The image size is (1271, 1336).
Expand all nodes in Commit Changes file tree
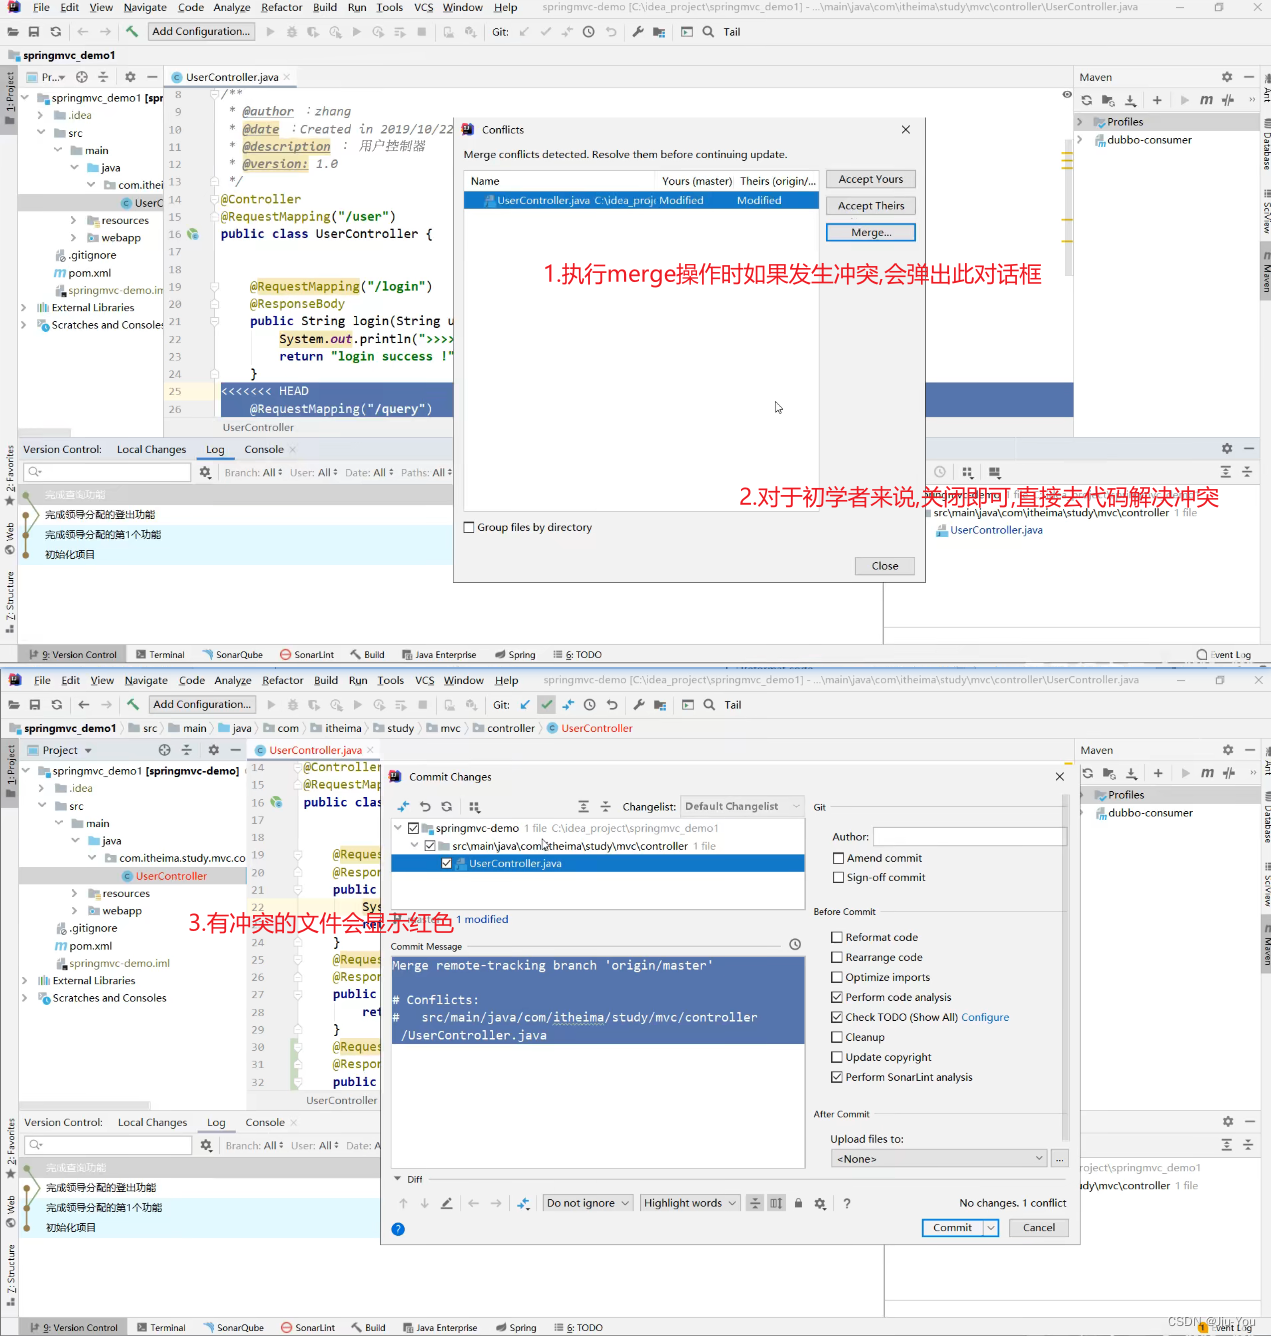coord(584,806)
